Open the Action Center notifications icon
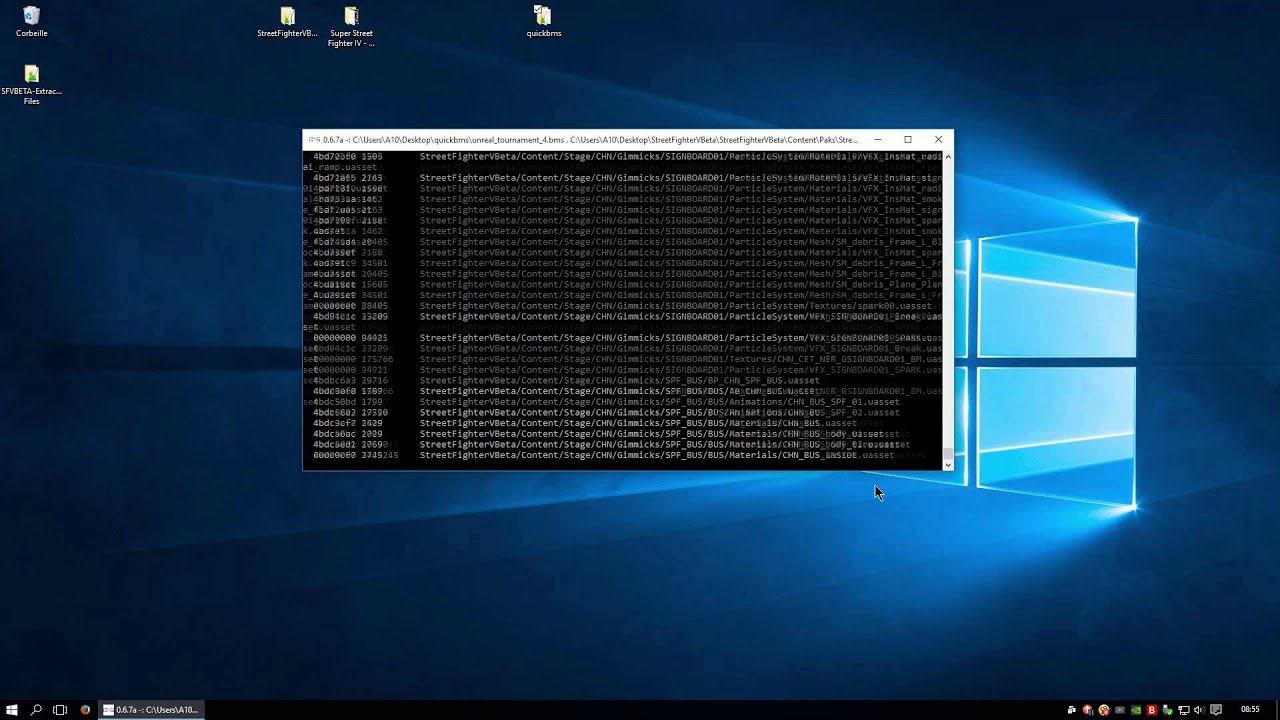Screen dimensions: 1280x720 coord(1217,710)
